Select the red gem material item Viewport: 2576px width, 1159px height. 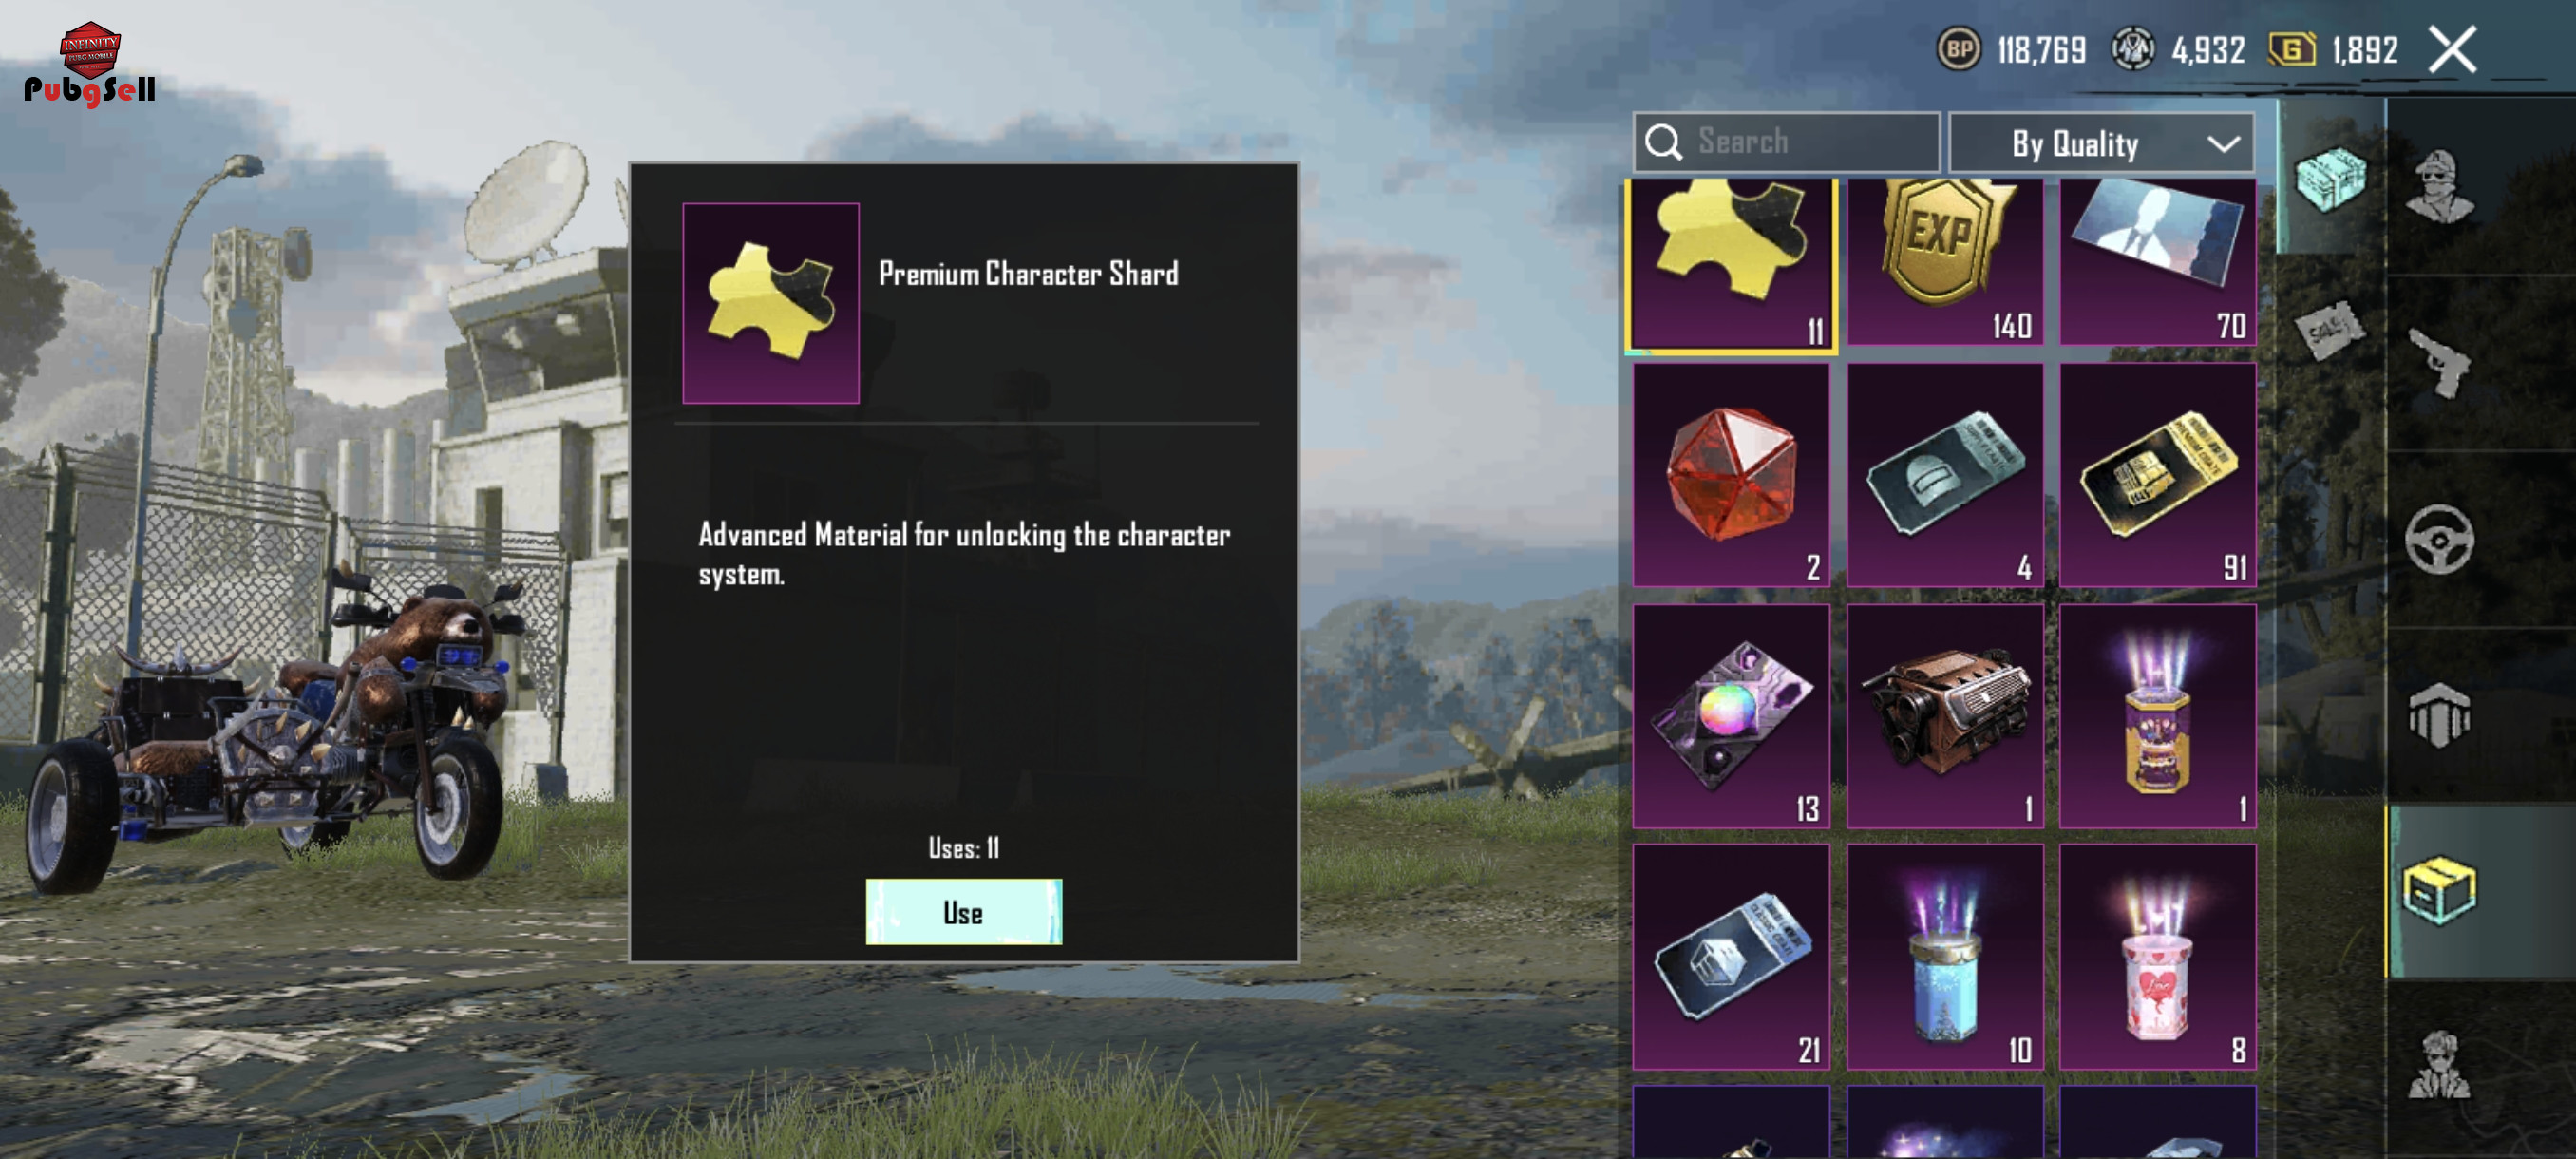click(x=1731, y=475)
